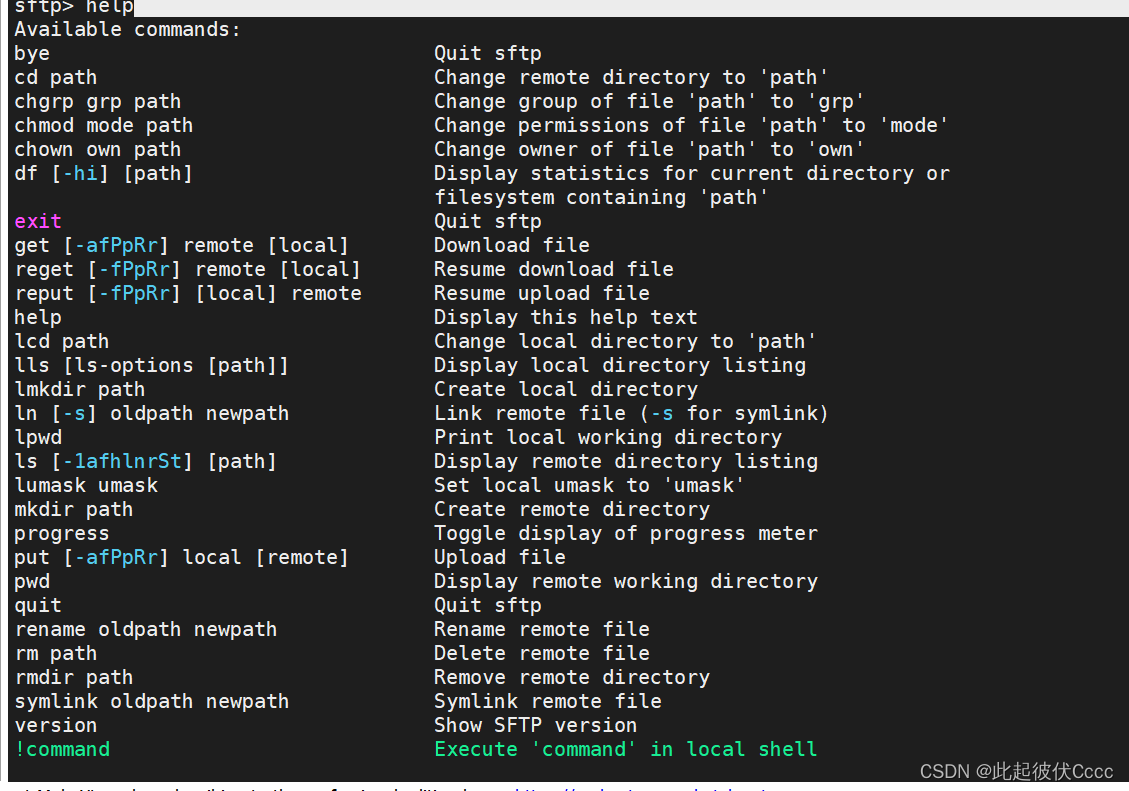Click the sftp> help prompt line
The height and width of the screenshot is (791, 1129).
73,7
